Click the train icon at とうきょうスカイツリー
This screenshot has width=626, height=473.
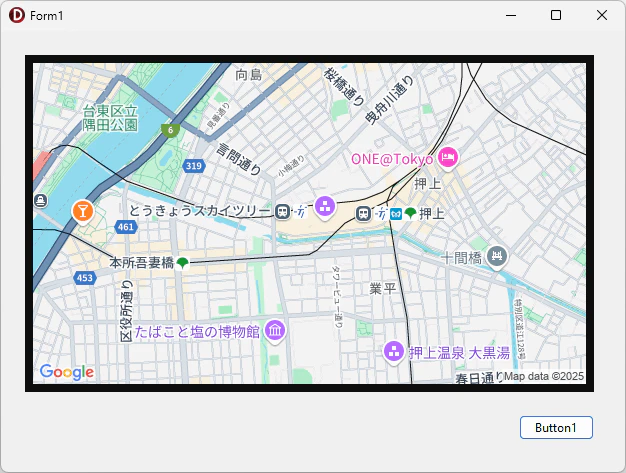click(x=283, y=211)
